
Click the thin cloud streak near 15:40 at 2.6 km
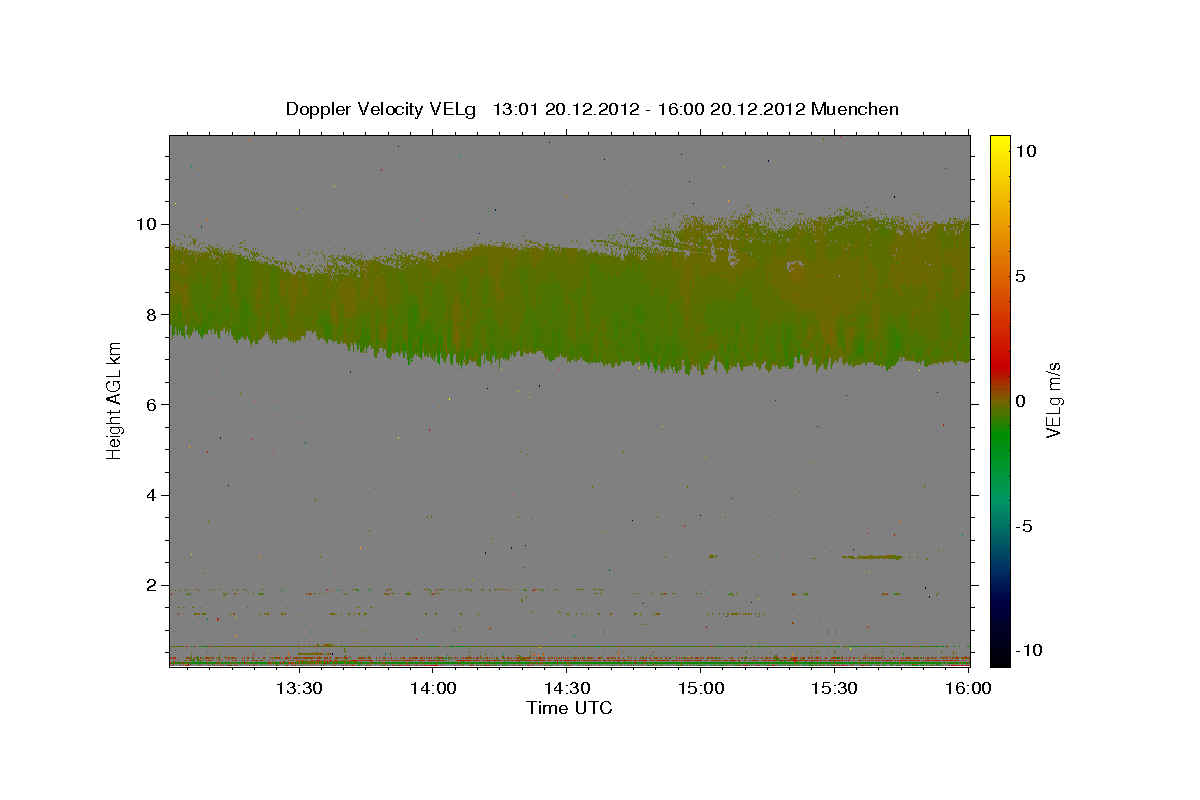[872, 557]
